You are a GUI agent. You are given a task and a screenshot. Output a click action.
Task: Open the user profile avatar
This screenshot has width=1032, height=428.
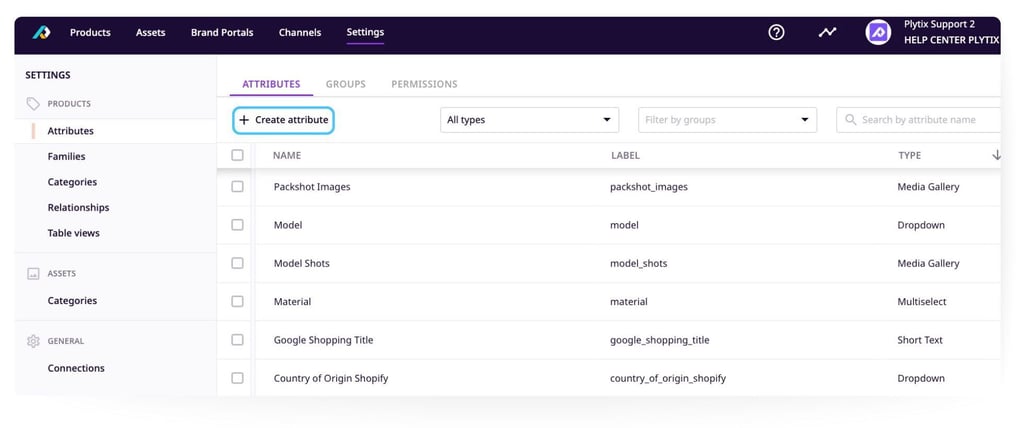pyautogui.click(x=878, y=32)
